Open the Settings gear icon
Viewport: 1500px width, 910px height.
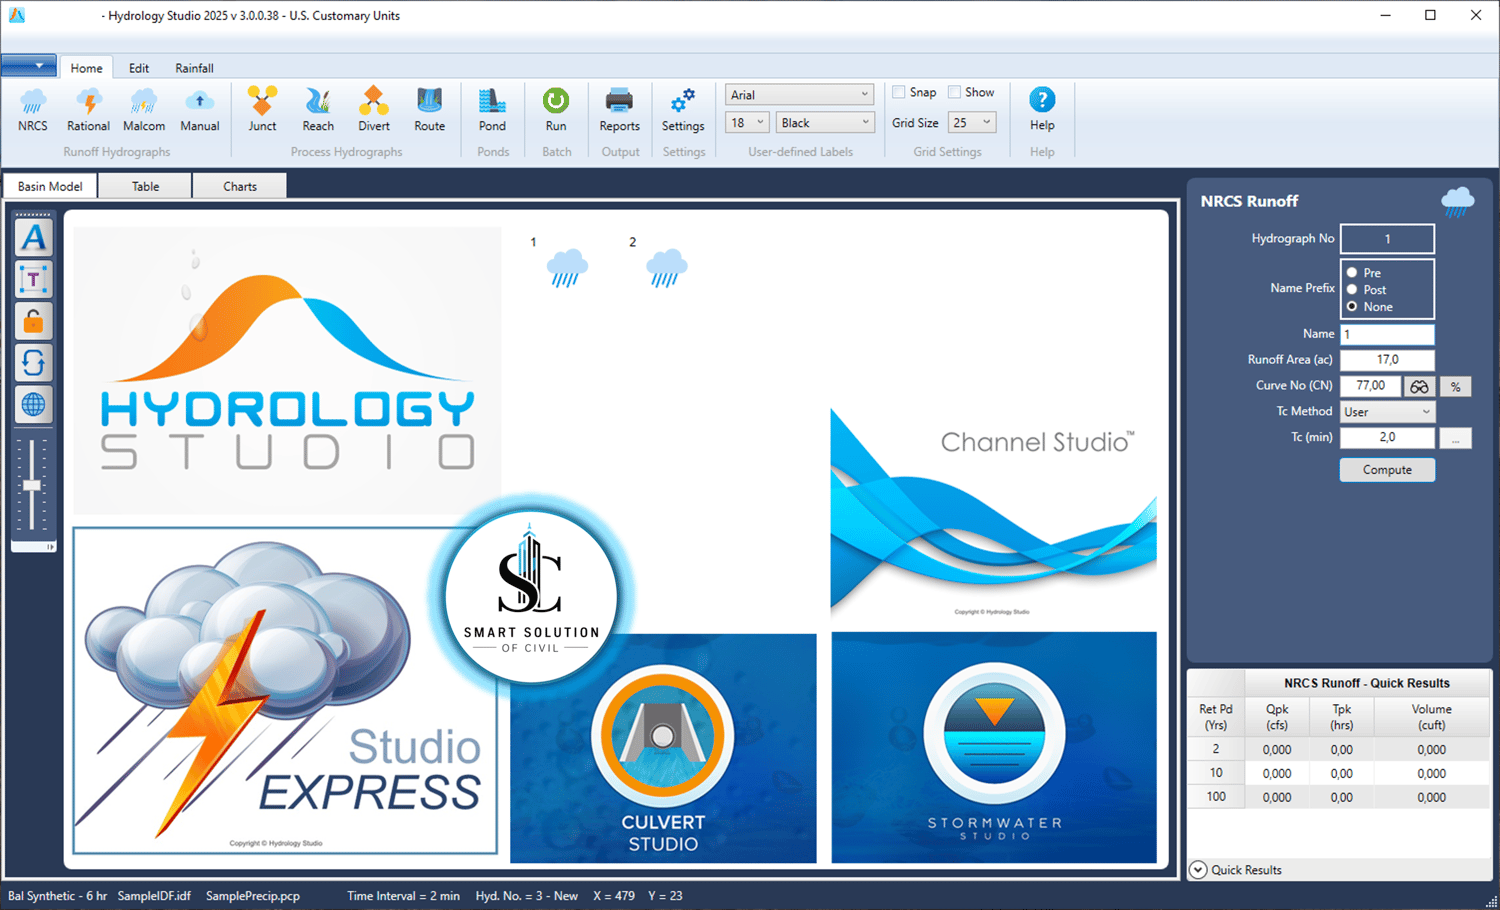point(683,110)
